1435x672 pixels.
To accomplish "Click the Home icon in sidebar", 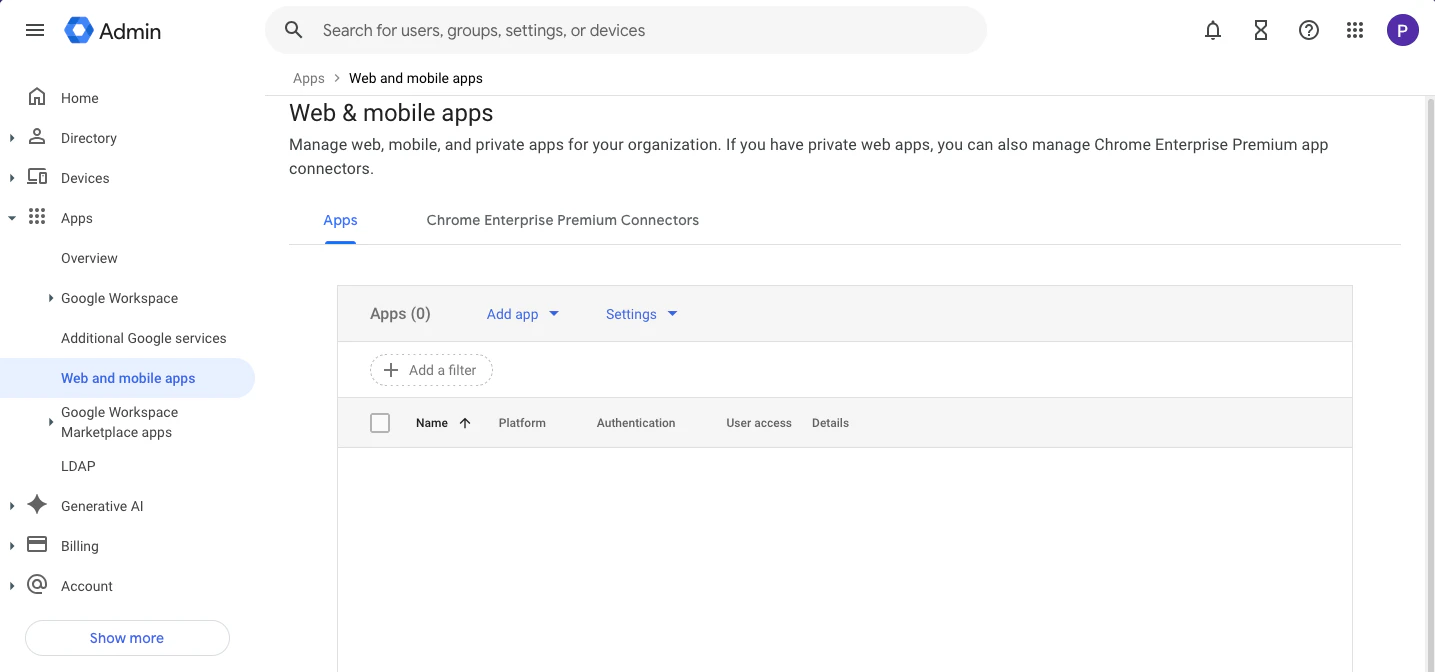I will (36, 97).
